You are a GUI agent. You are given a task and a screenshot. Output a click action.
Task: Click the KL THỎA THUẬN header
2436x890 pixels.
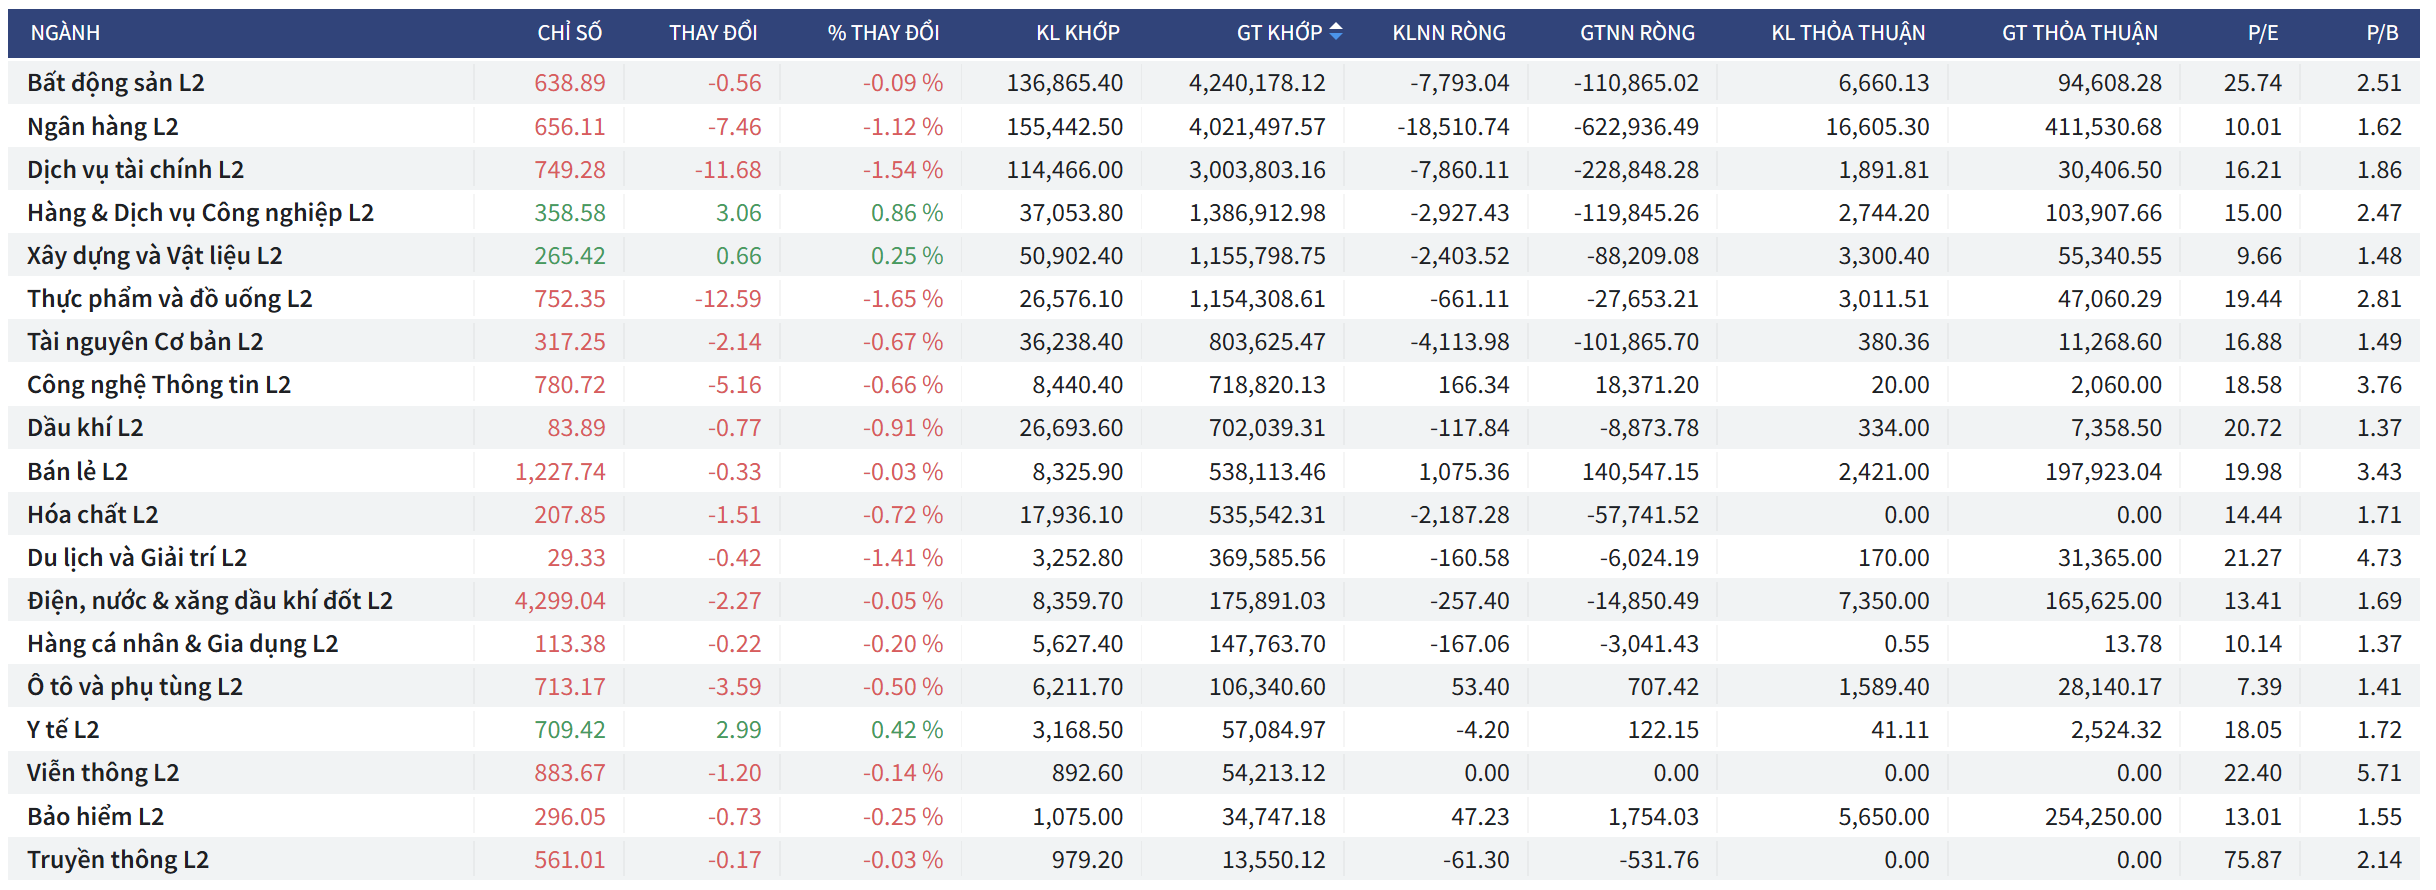point(1847,33)
